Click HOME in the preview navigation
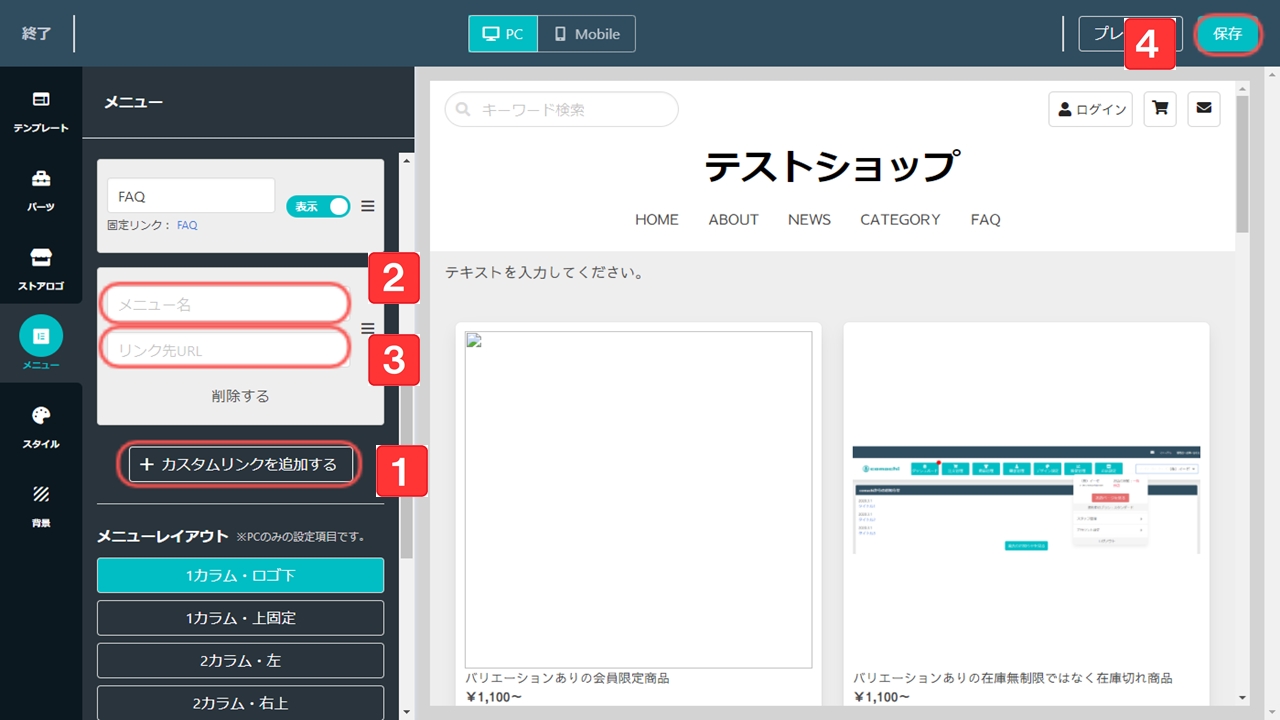The image size is (1280, 720). (657, 220)
